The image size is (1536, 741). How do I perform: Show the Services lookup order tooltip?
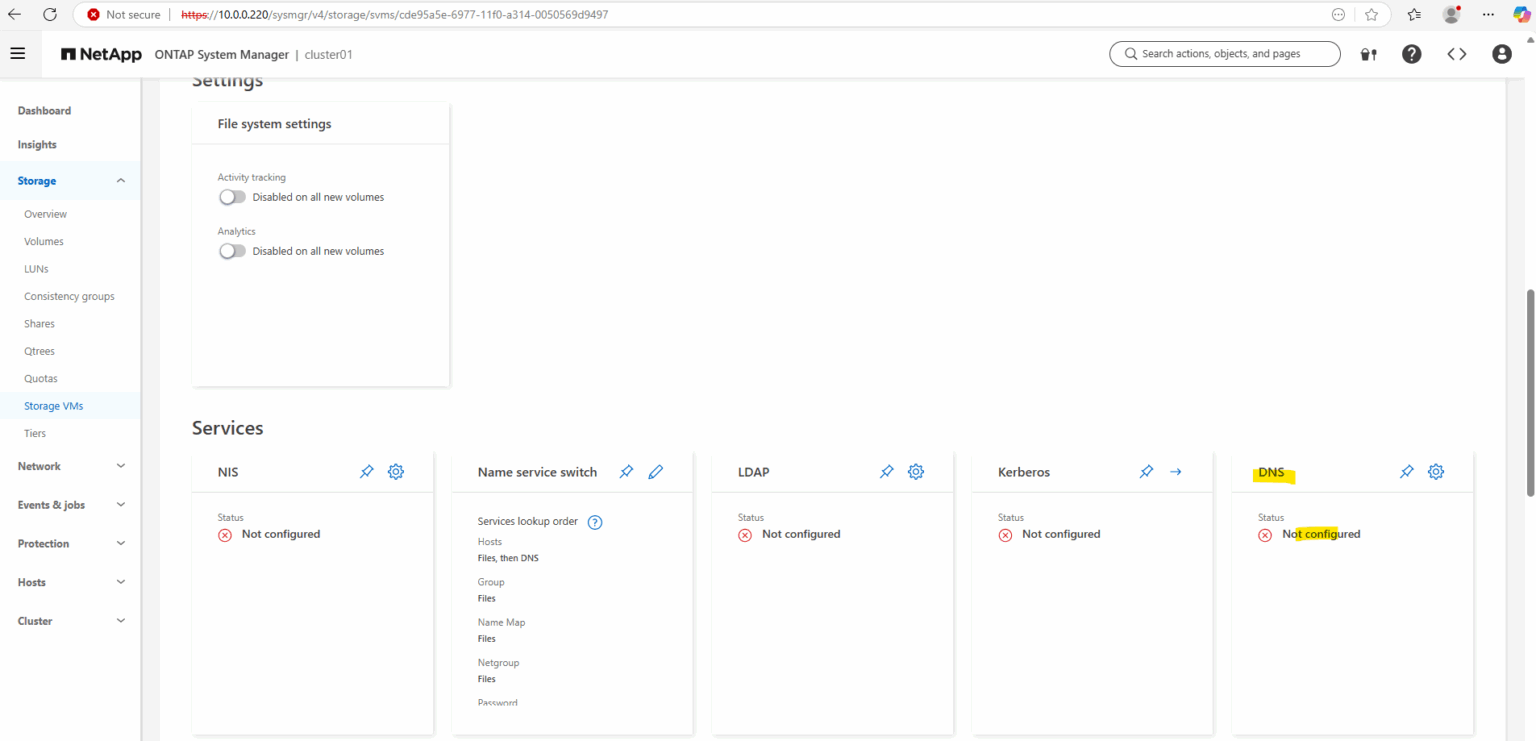click(x=595, y=521)
